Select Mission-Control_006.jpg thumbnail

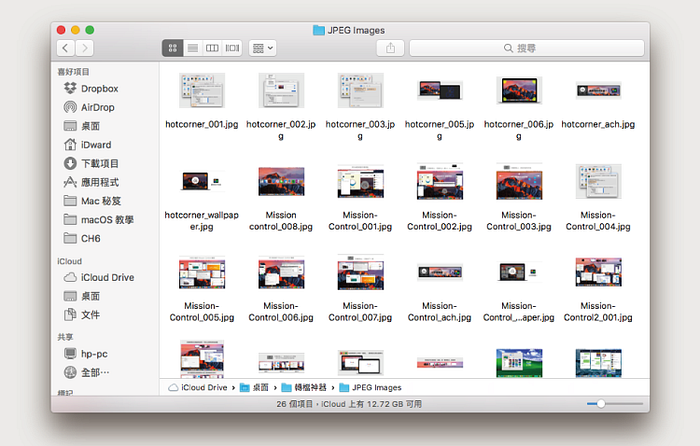click(281, 272)
